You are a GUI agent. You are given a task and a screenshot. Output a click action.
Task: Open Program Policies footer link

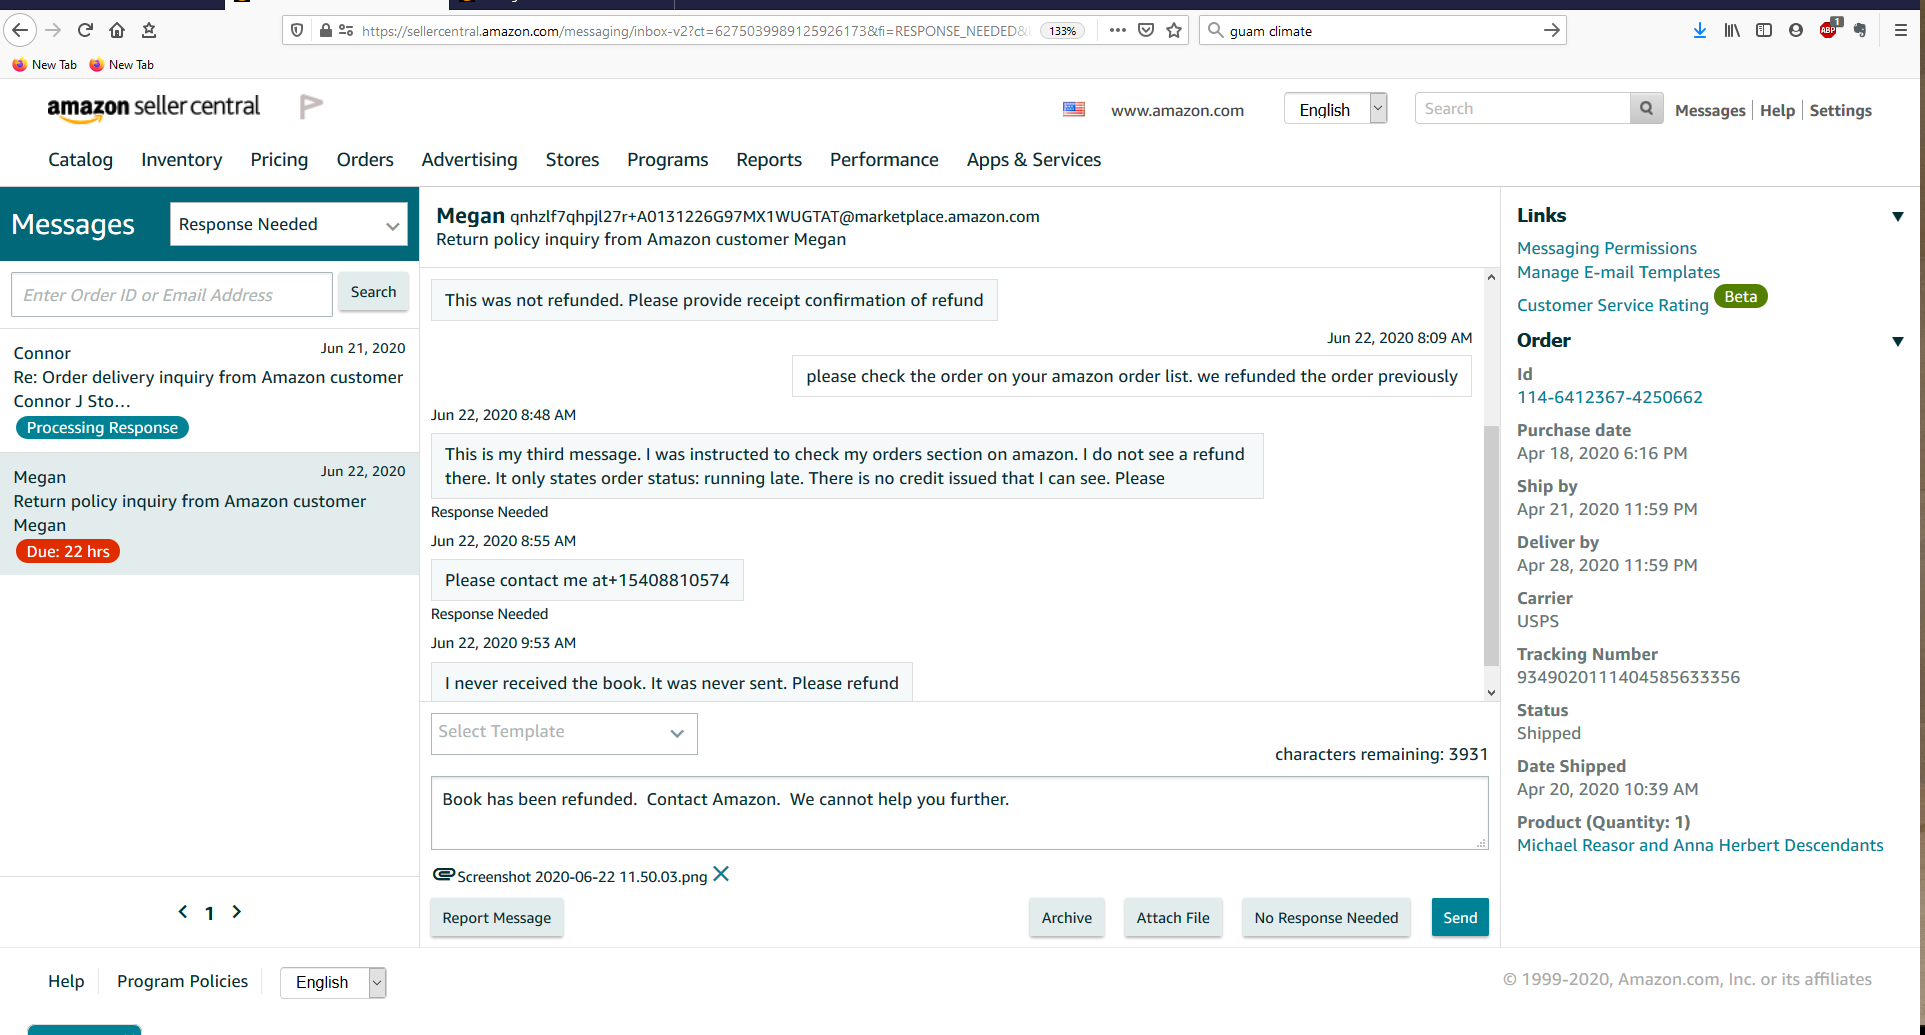(182, 981)
